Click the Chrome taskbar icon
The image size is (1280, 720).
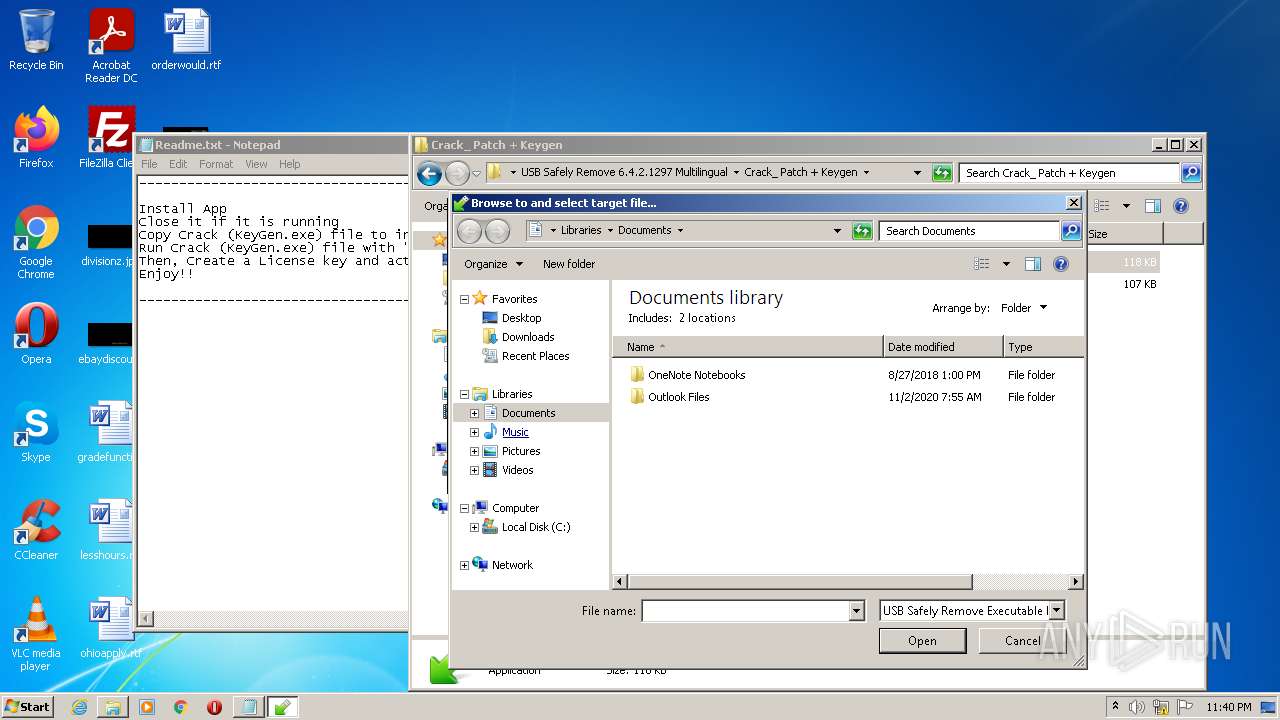[x=181, y=707]
